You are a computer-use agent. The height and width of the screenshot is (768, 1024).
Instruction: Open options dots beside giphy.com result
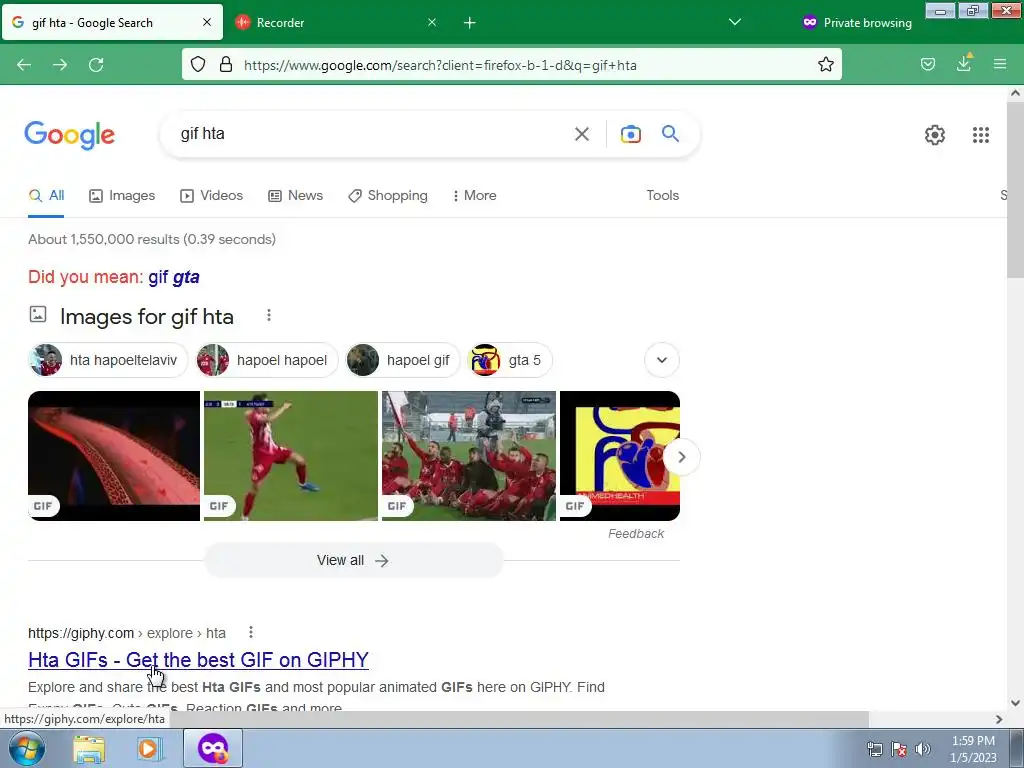pos(251,632)
